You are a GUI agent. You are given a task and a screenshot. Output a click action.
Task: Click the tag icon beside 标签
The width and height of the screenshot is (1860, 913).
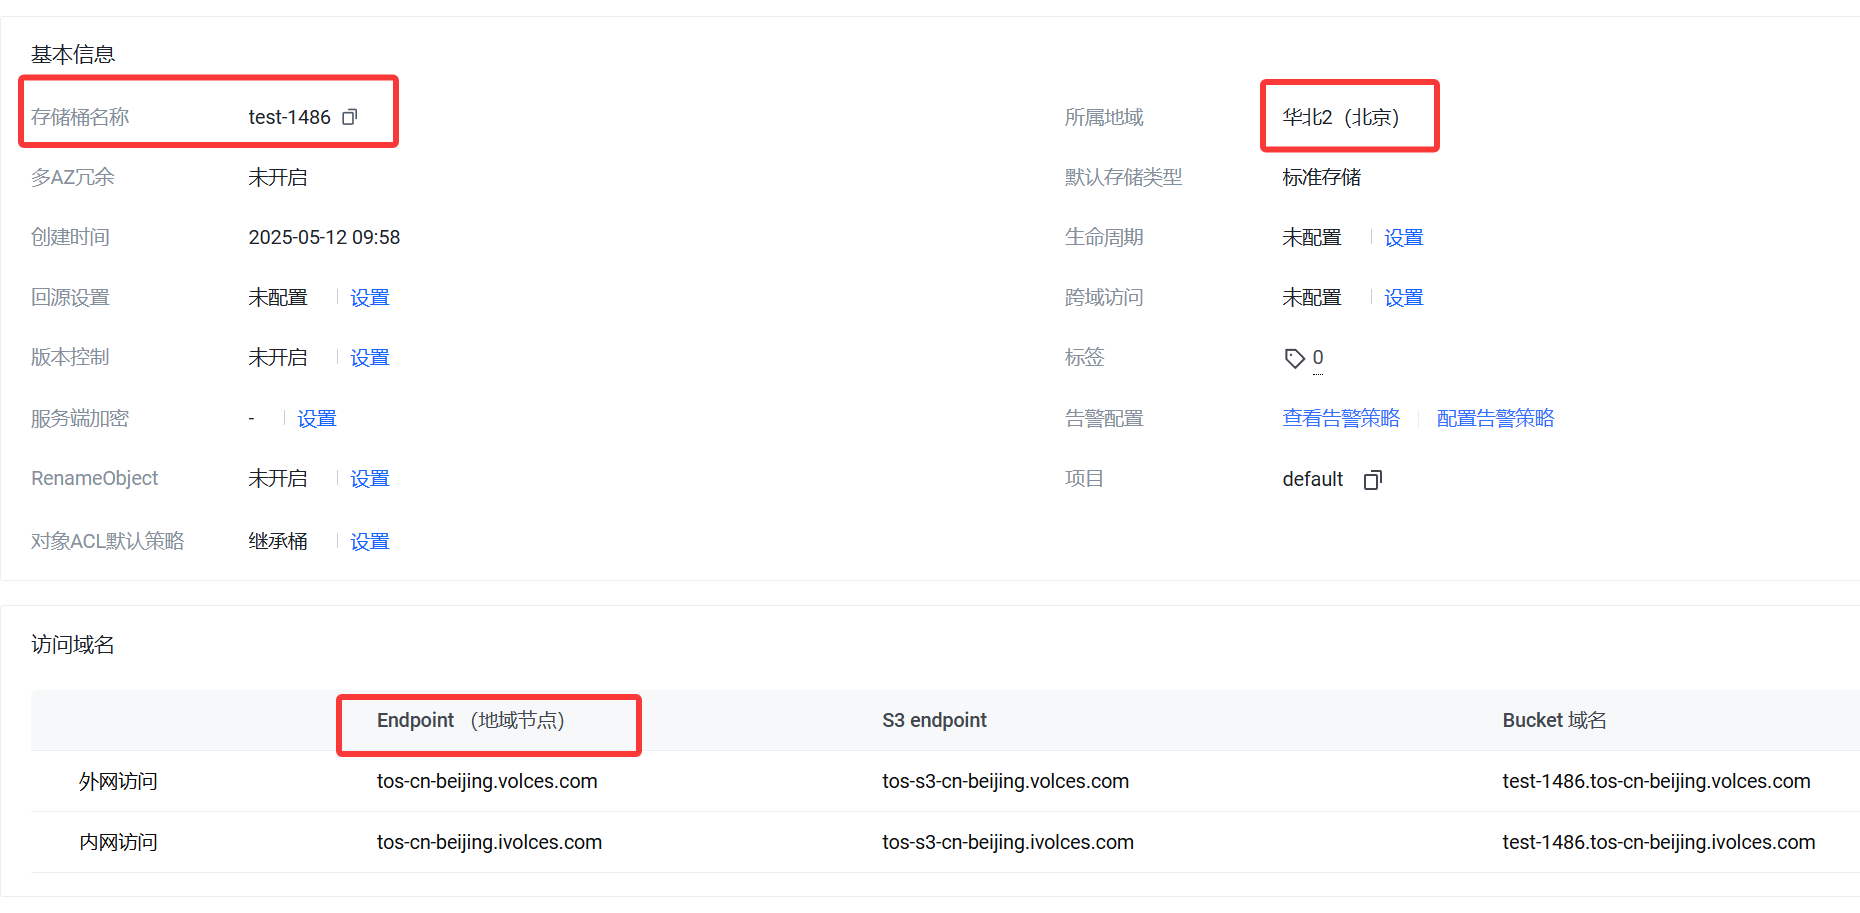(x=1294, y=358)
